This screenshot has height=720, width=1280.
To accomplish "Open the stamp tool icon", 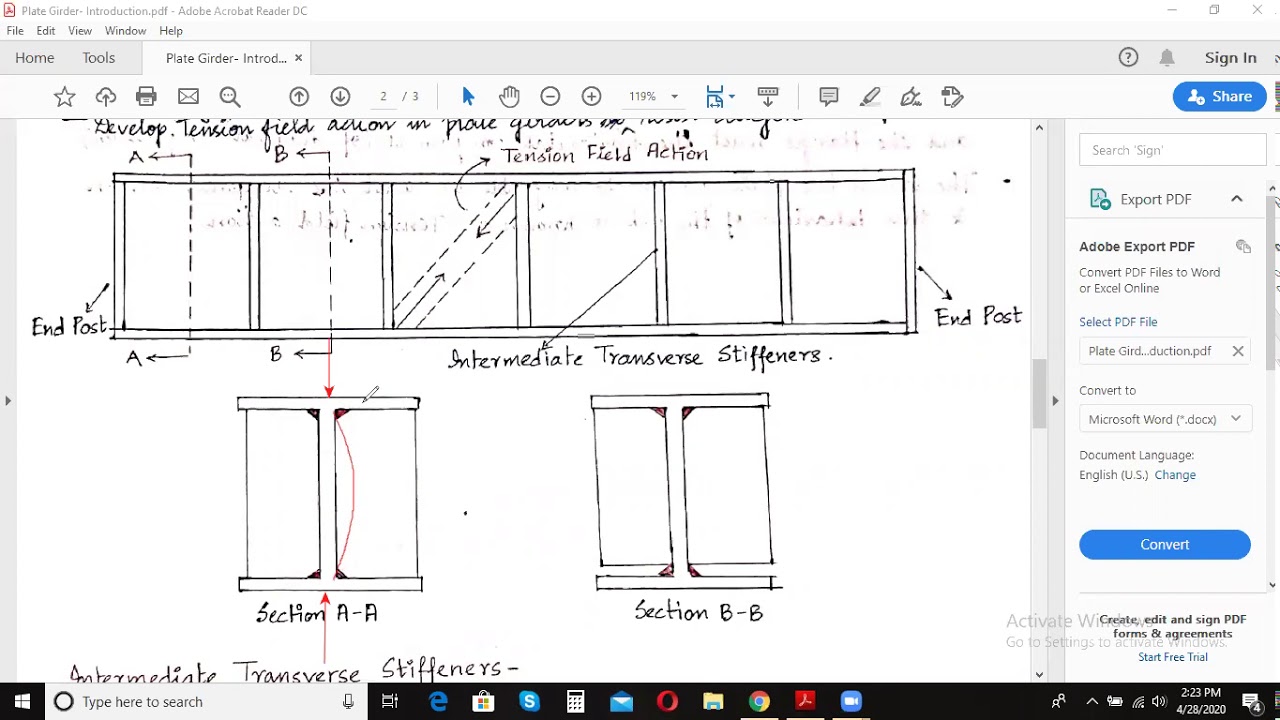I will click(952, 97).
